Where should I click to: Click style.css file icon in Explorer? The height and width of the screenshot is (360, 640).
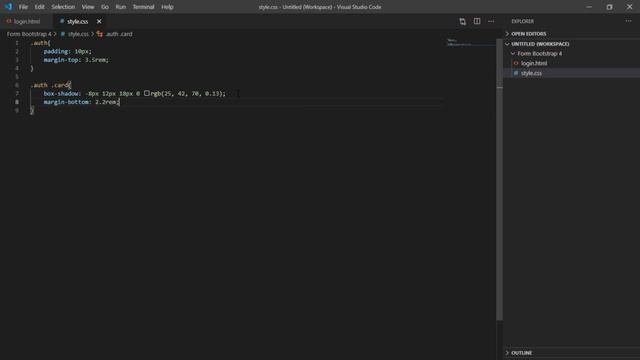point(516,73)
